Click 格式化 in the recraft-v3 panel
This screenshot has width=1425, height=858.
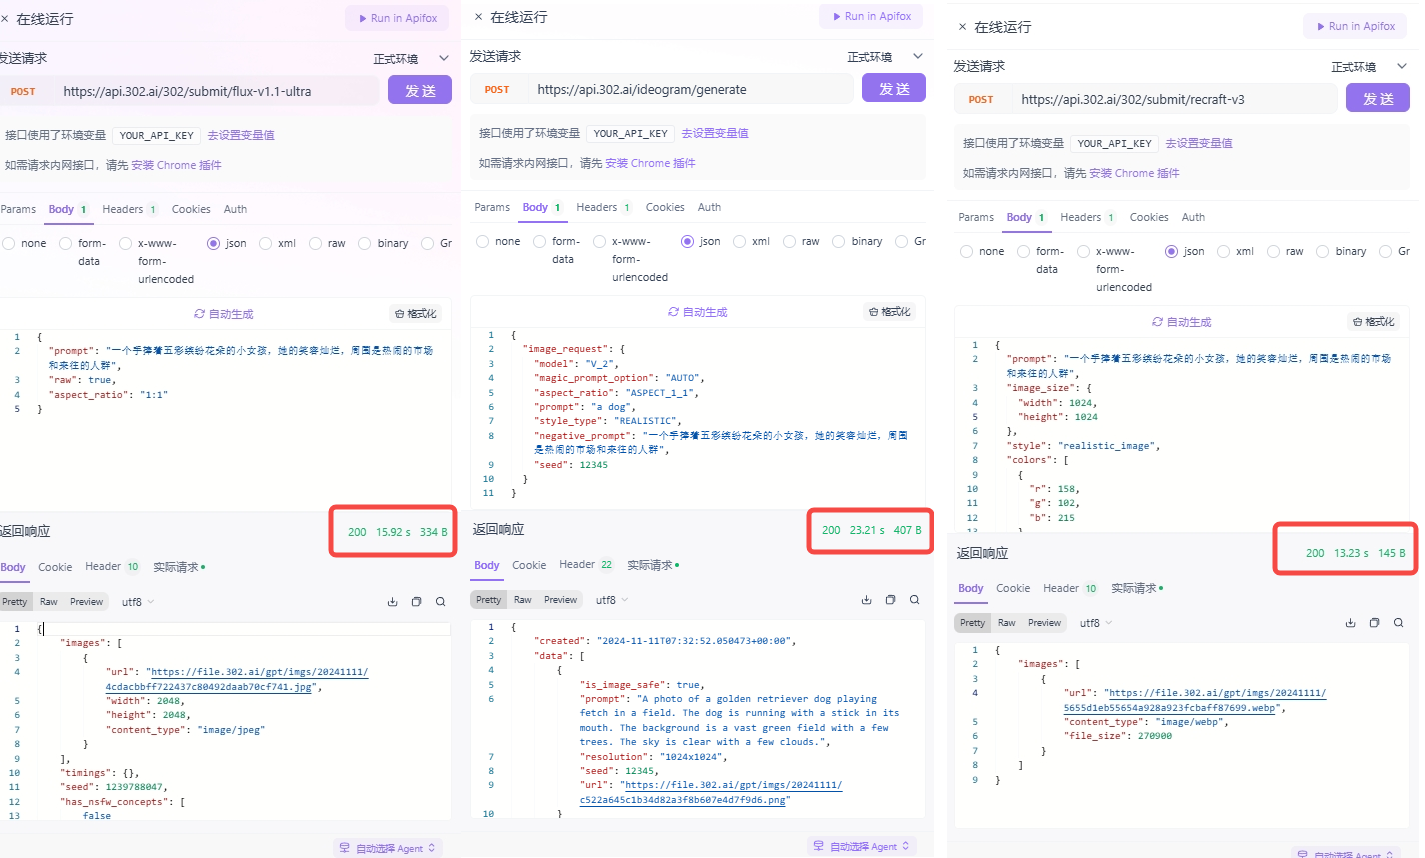(x=1374, y=322)
